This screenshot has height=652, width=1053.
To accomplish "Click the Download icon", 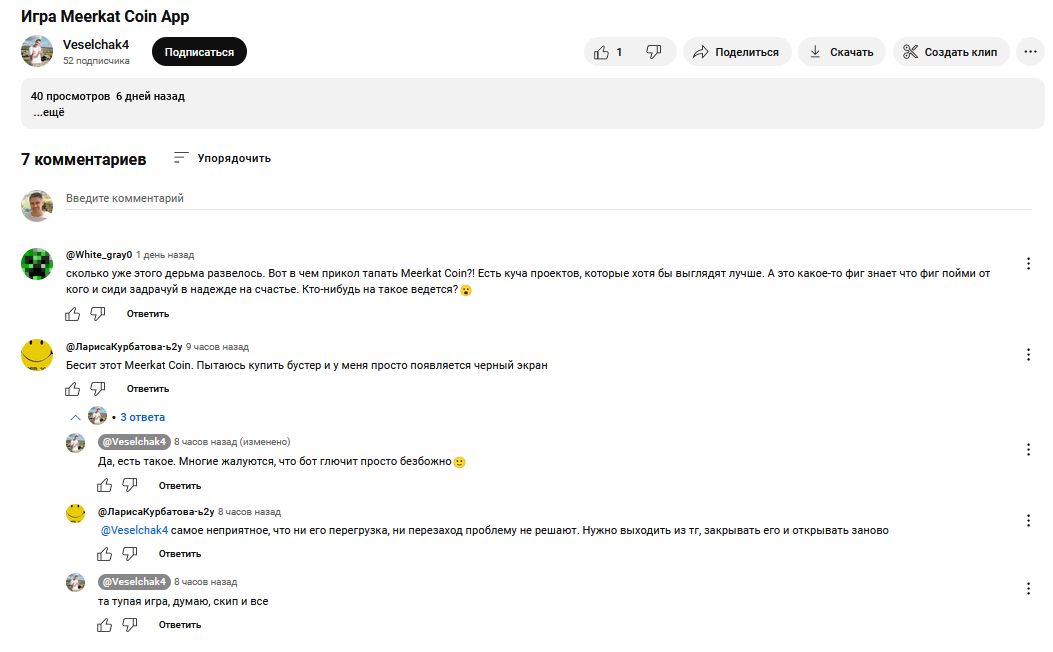I will pos(818,51).
